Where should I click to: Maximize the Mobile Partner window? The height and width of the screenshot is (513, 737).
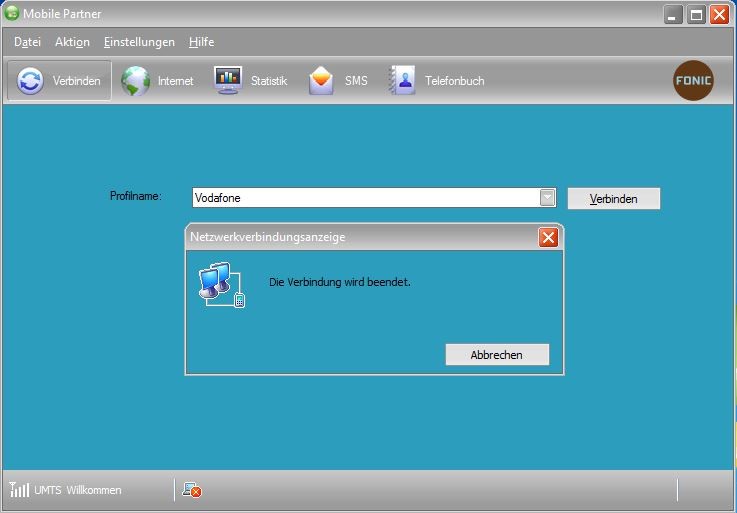point(696,15)
